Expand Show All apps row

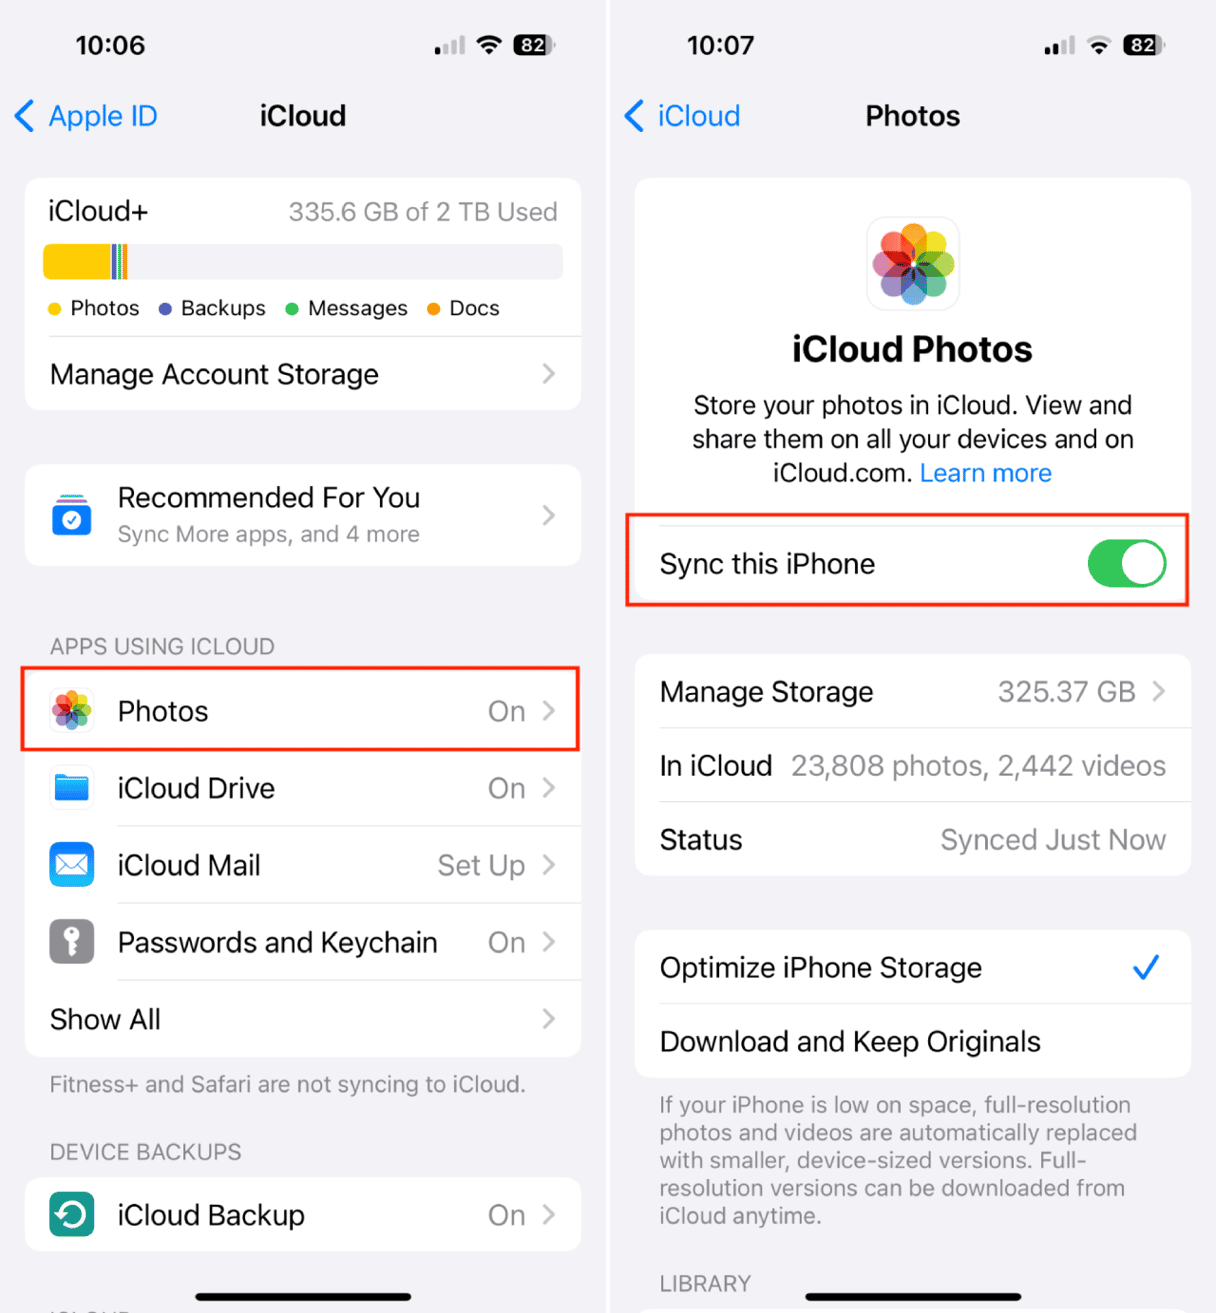tap(303, 1019)
